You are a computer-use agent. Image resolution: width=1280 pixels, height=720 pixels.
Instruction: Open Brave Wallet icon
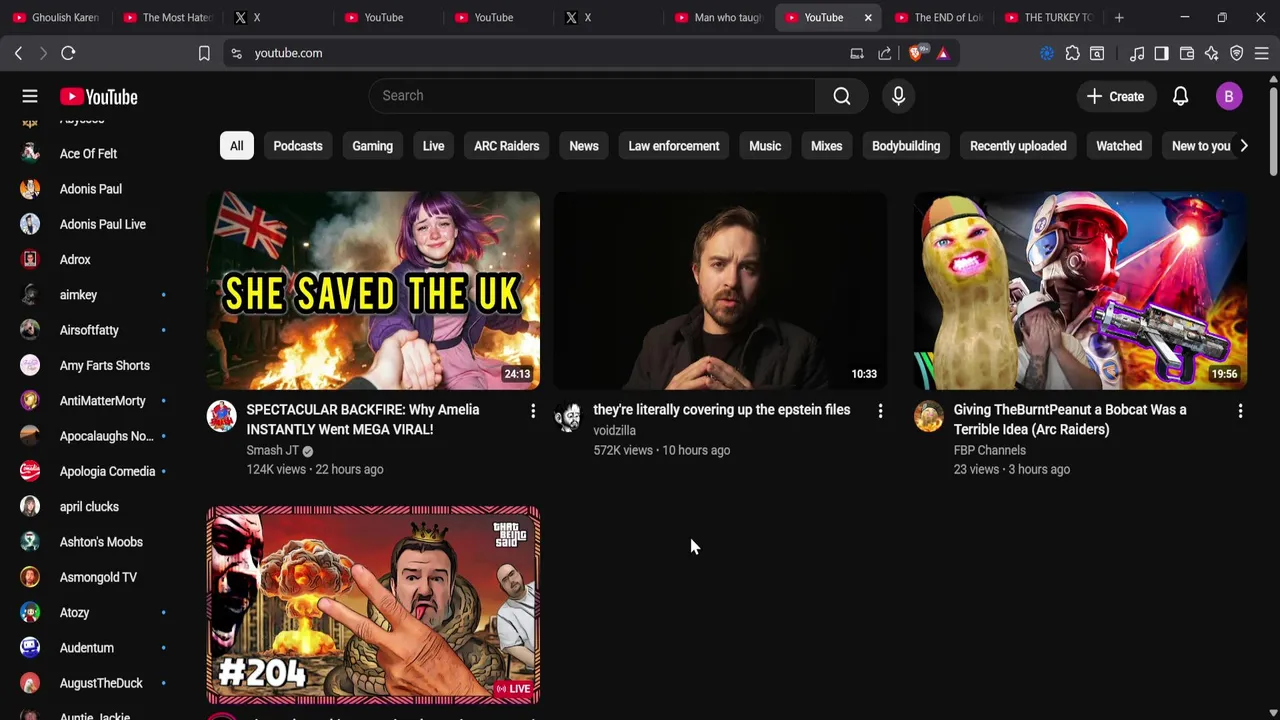[x=1187, y=53]
